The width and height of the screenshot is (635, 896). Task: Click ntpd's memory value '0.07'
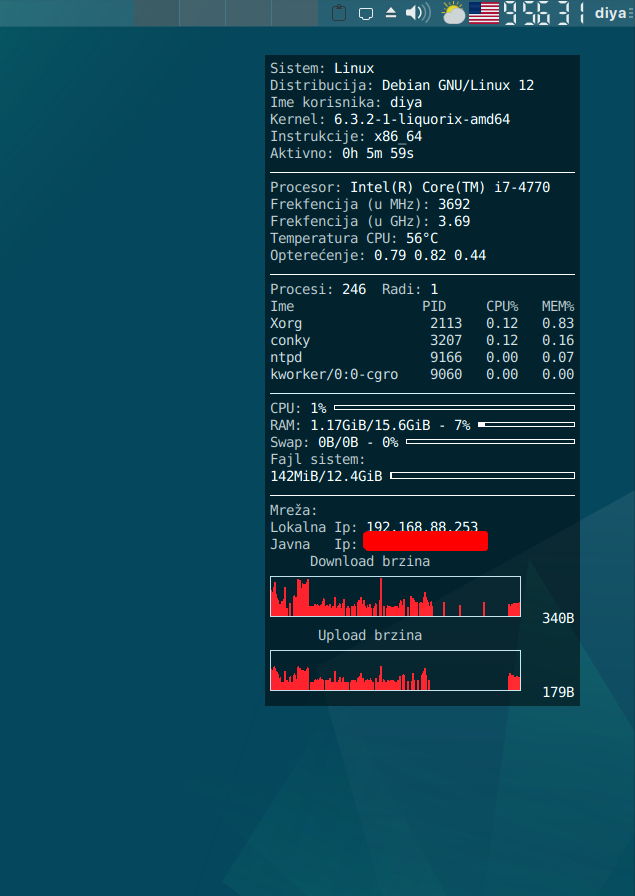pyautogui.click(x=558, y=358)
